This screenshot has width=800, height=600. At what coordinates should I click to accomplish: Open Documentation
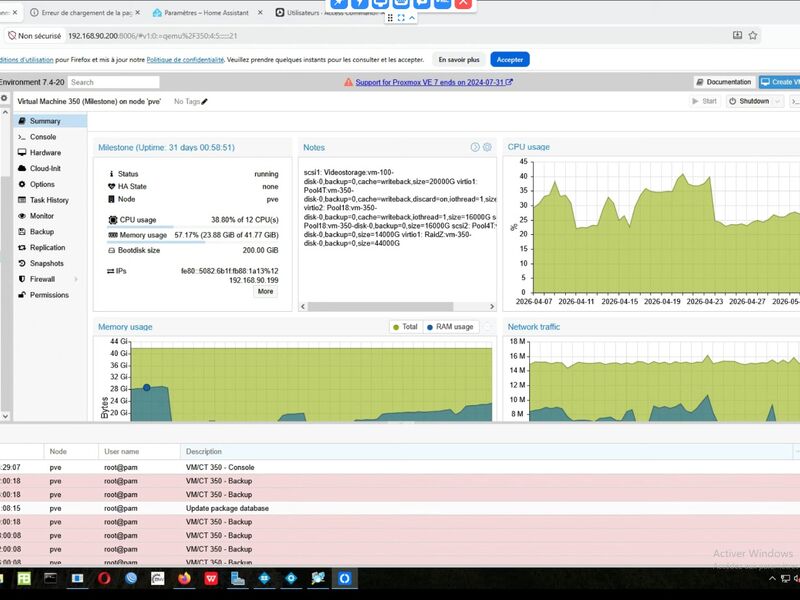pyautogui.click(x=723, y=82)
